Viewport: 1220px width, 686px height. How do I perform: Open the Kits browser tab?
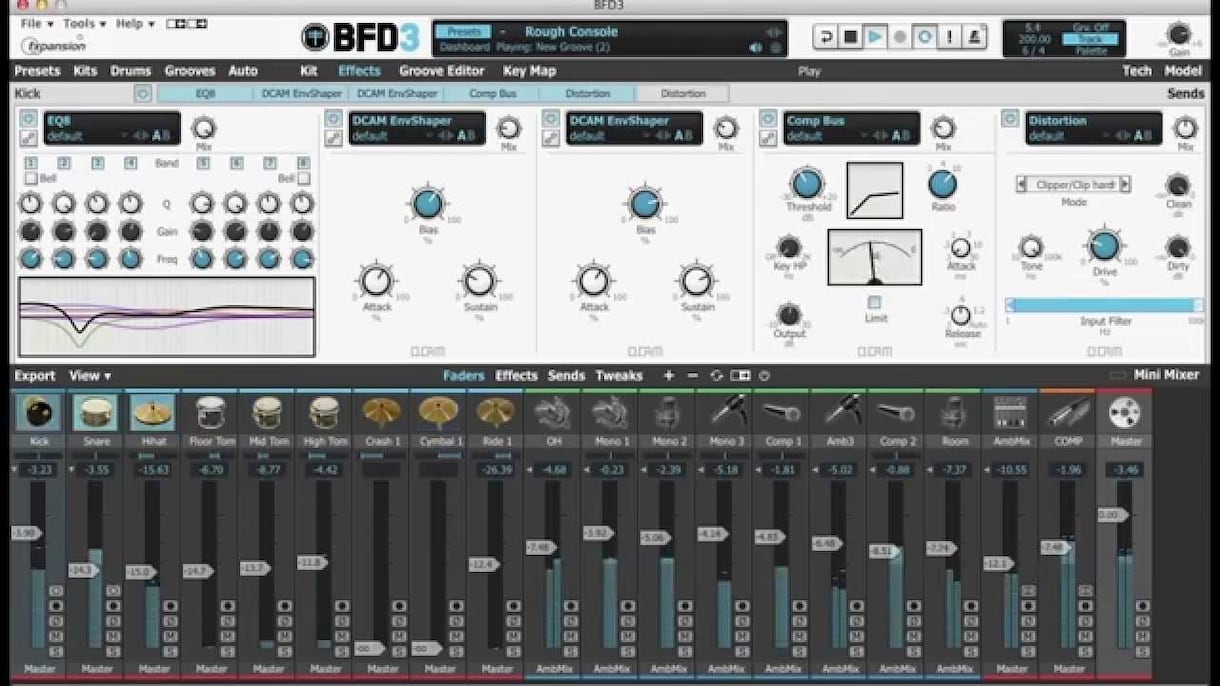pyautogui.click(x=86, y=71)
